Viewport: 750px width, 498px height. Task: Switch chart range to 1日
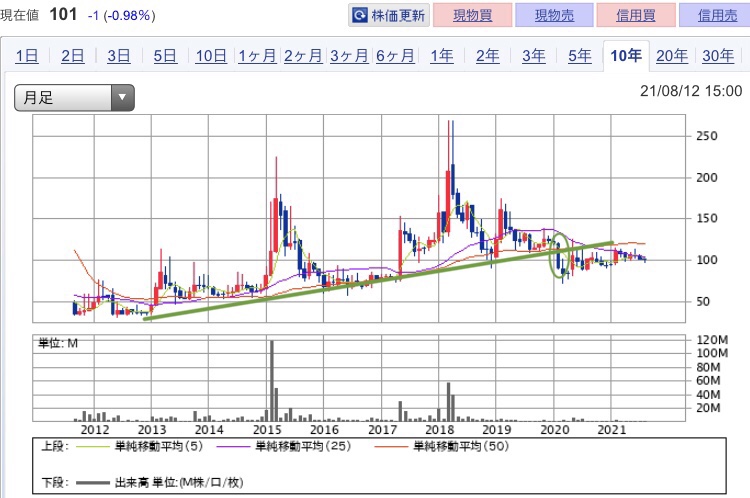point(27,56)
